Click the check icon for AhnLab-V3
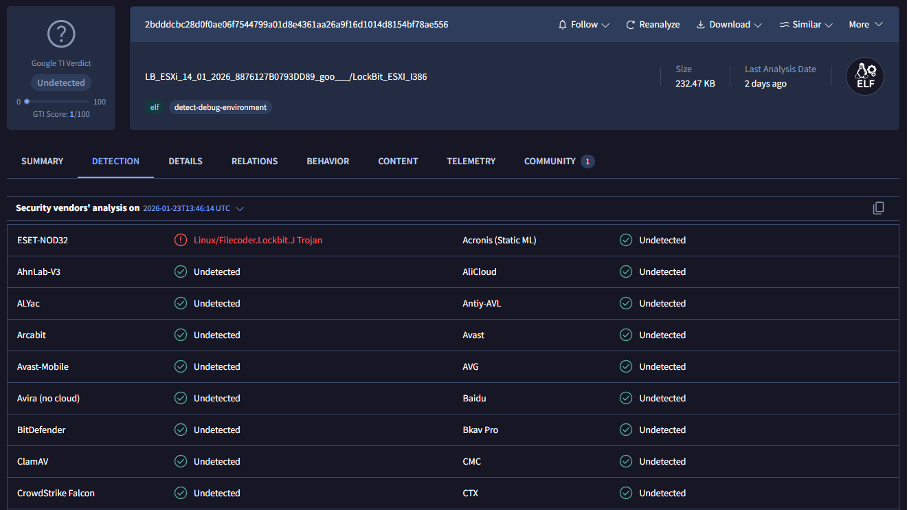Image resolution: width=908 pixels, height=510 pixels. pyautogui.click(x=181, y=271)
